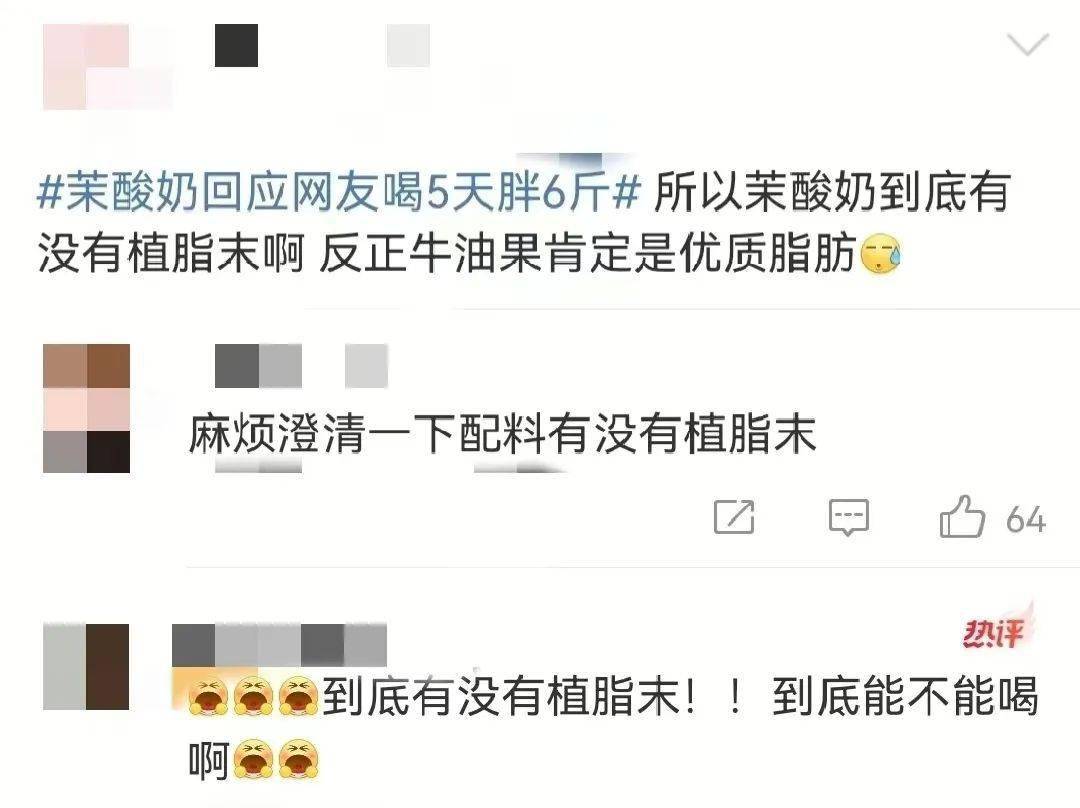
Task: View the hot comment author's avatar
Action: (86, 667)
